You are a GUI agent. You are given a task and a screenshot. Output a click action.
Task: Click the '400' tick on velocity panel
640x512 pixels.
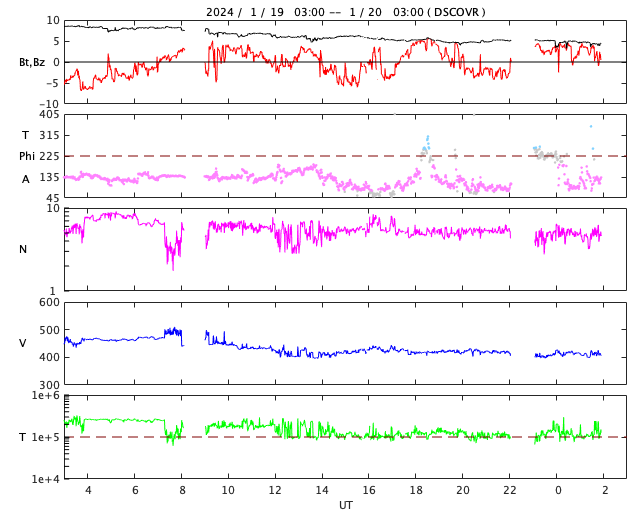[x=49, y=357]
